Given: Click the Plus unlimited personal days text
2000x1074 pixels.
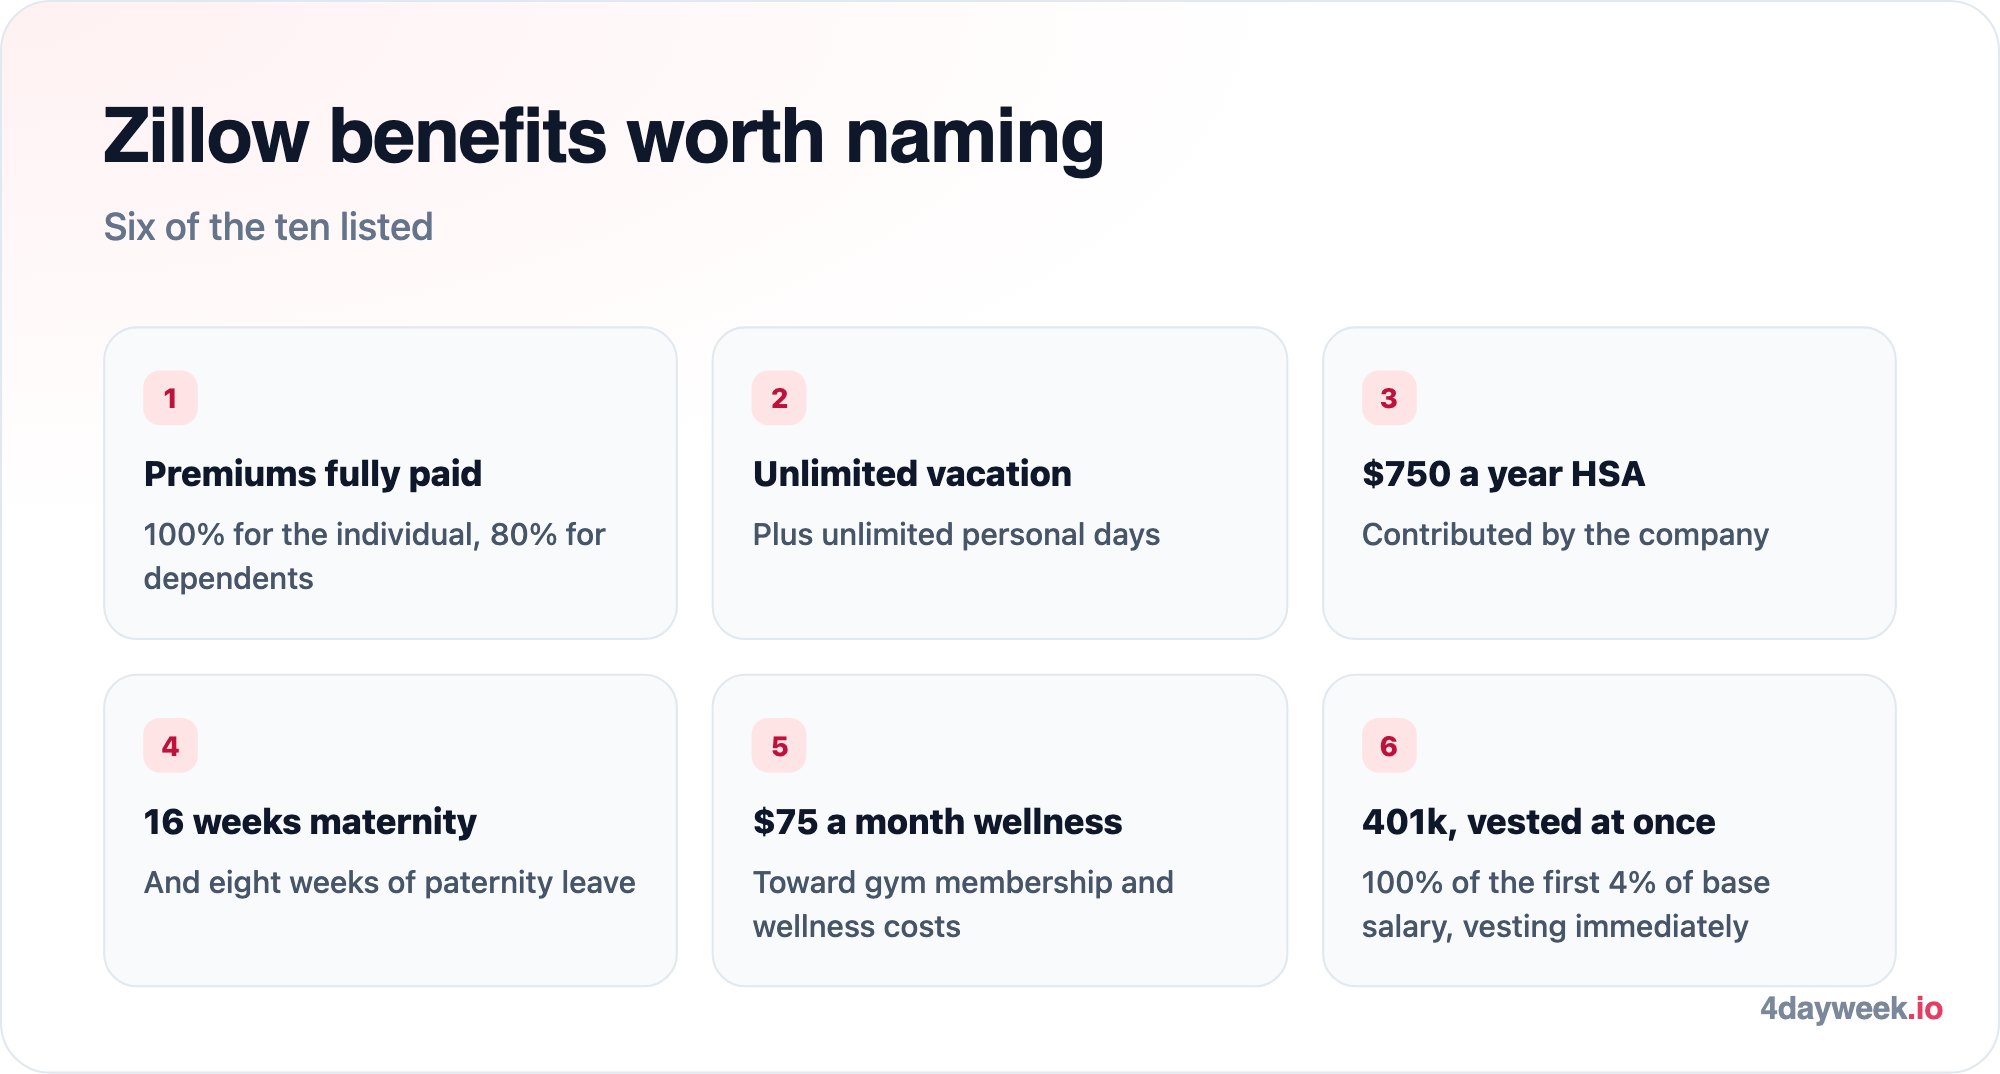Looking at the screenshot, I should coord(956,535).
